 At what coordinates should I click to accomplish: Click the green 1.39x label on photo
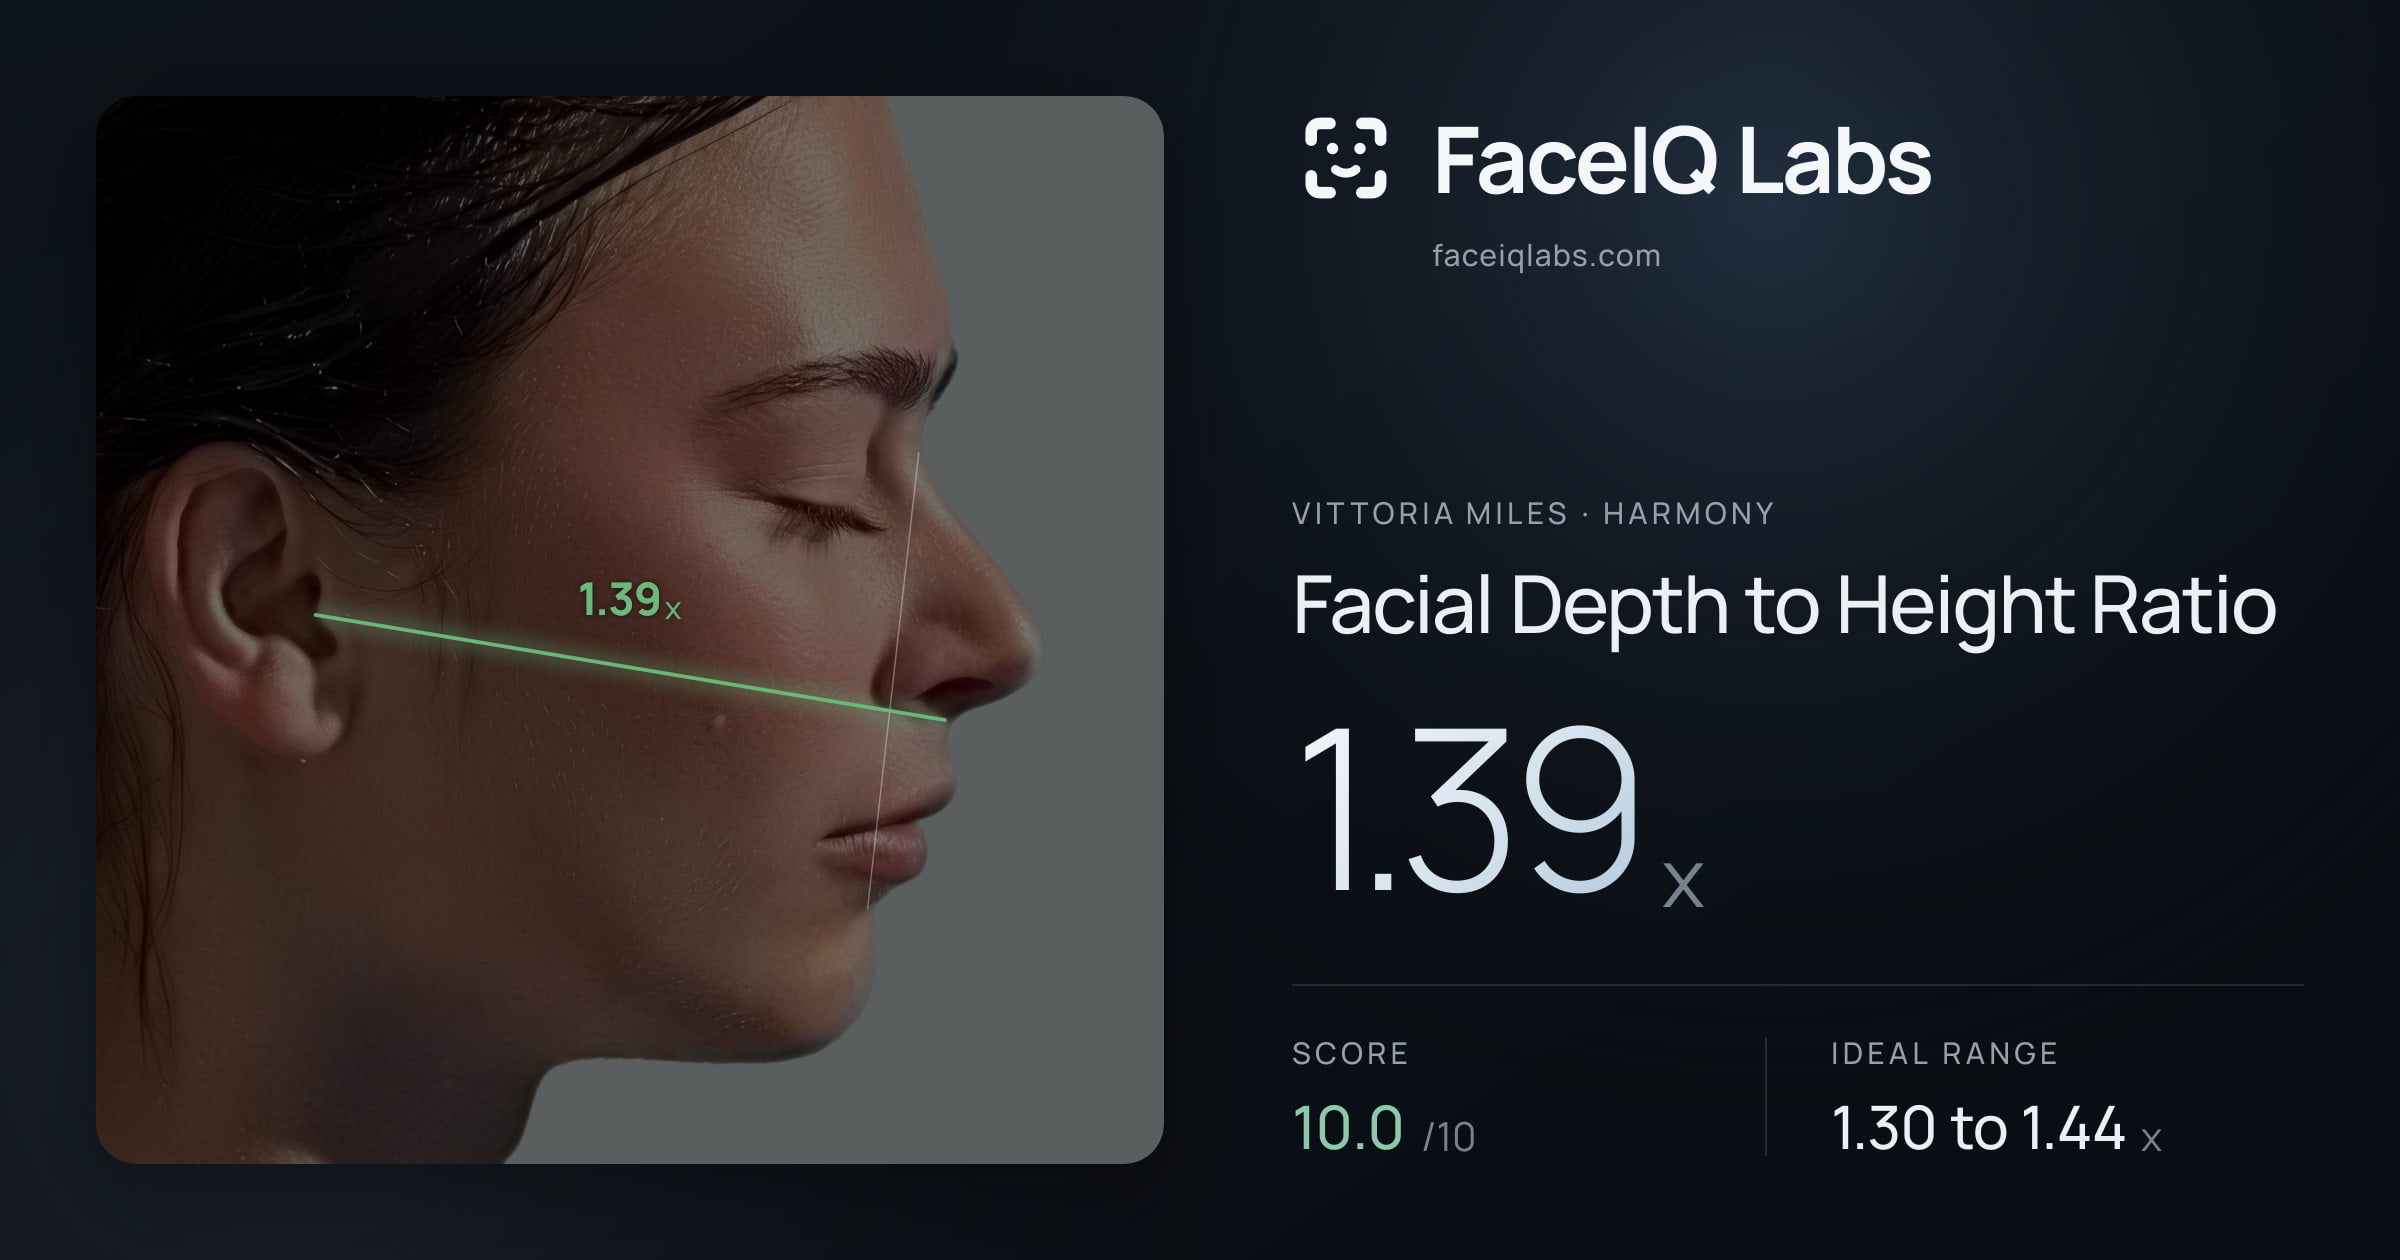pyautogui.click(x=630, y=600)
